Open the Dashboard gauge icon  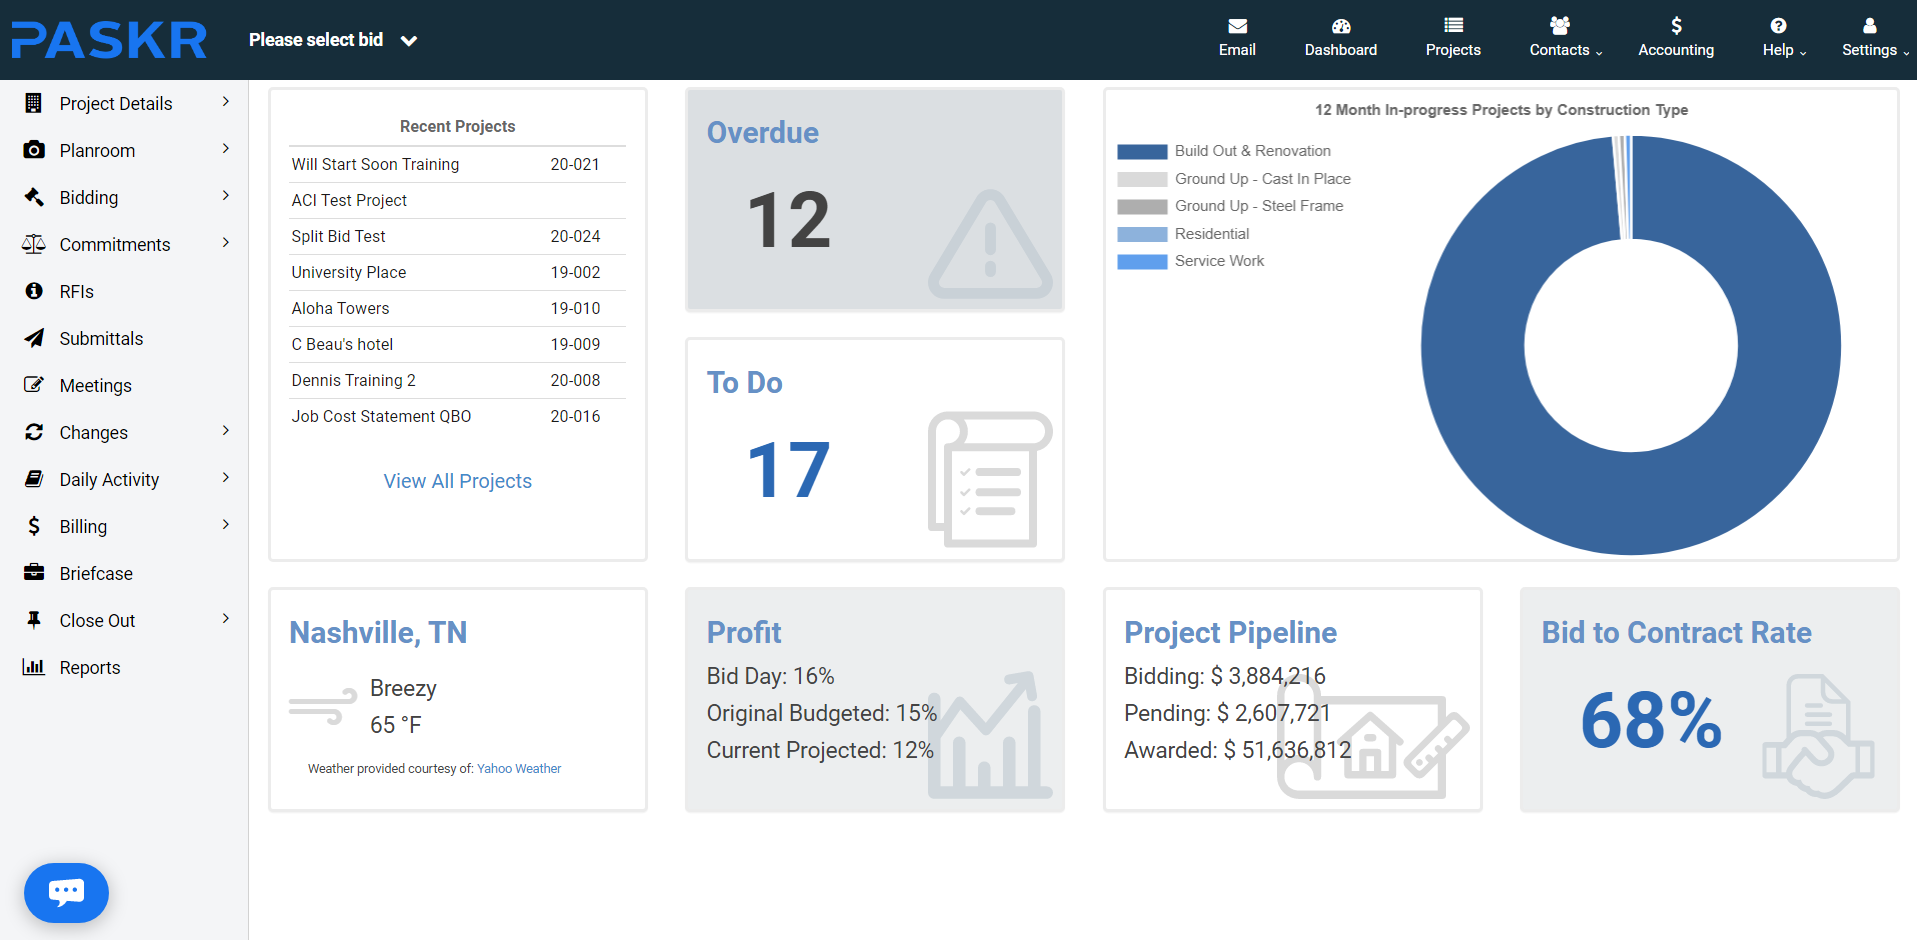1340,26
